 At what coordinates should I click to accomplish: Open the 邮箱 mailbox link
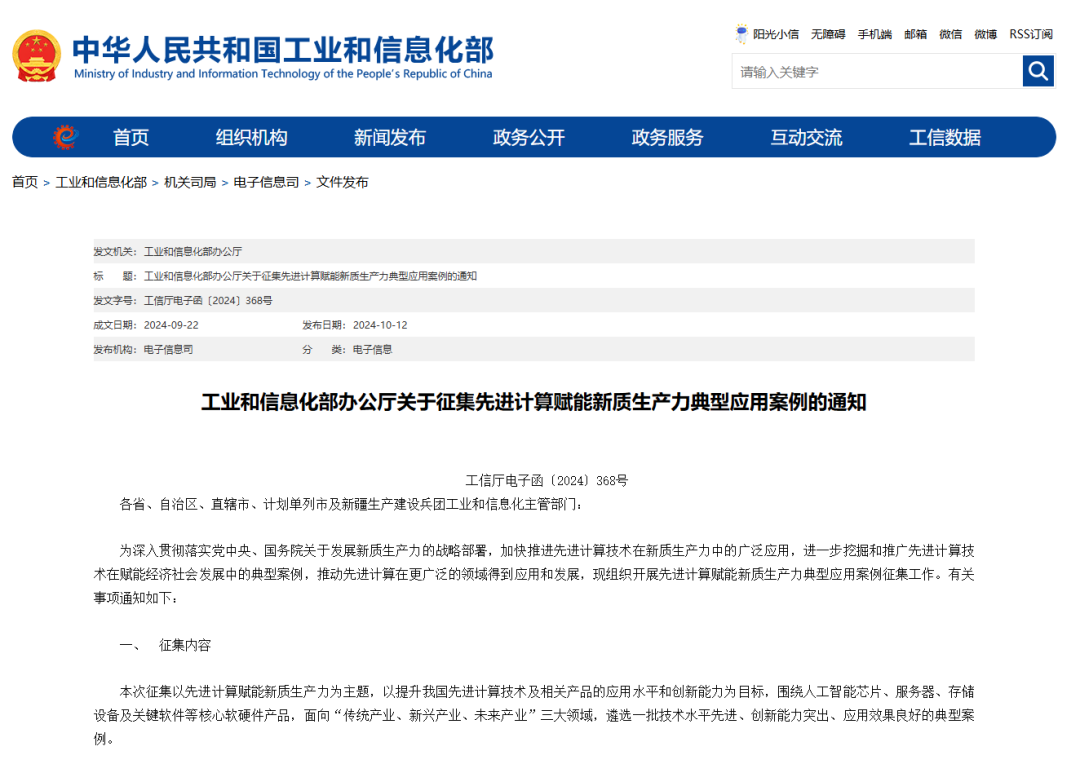point(915,34)
